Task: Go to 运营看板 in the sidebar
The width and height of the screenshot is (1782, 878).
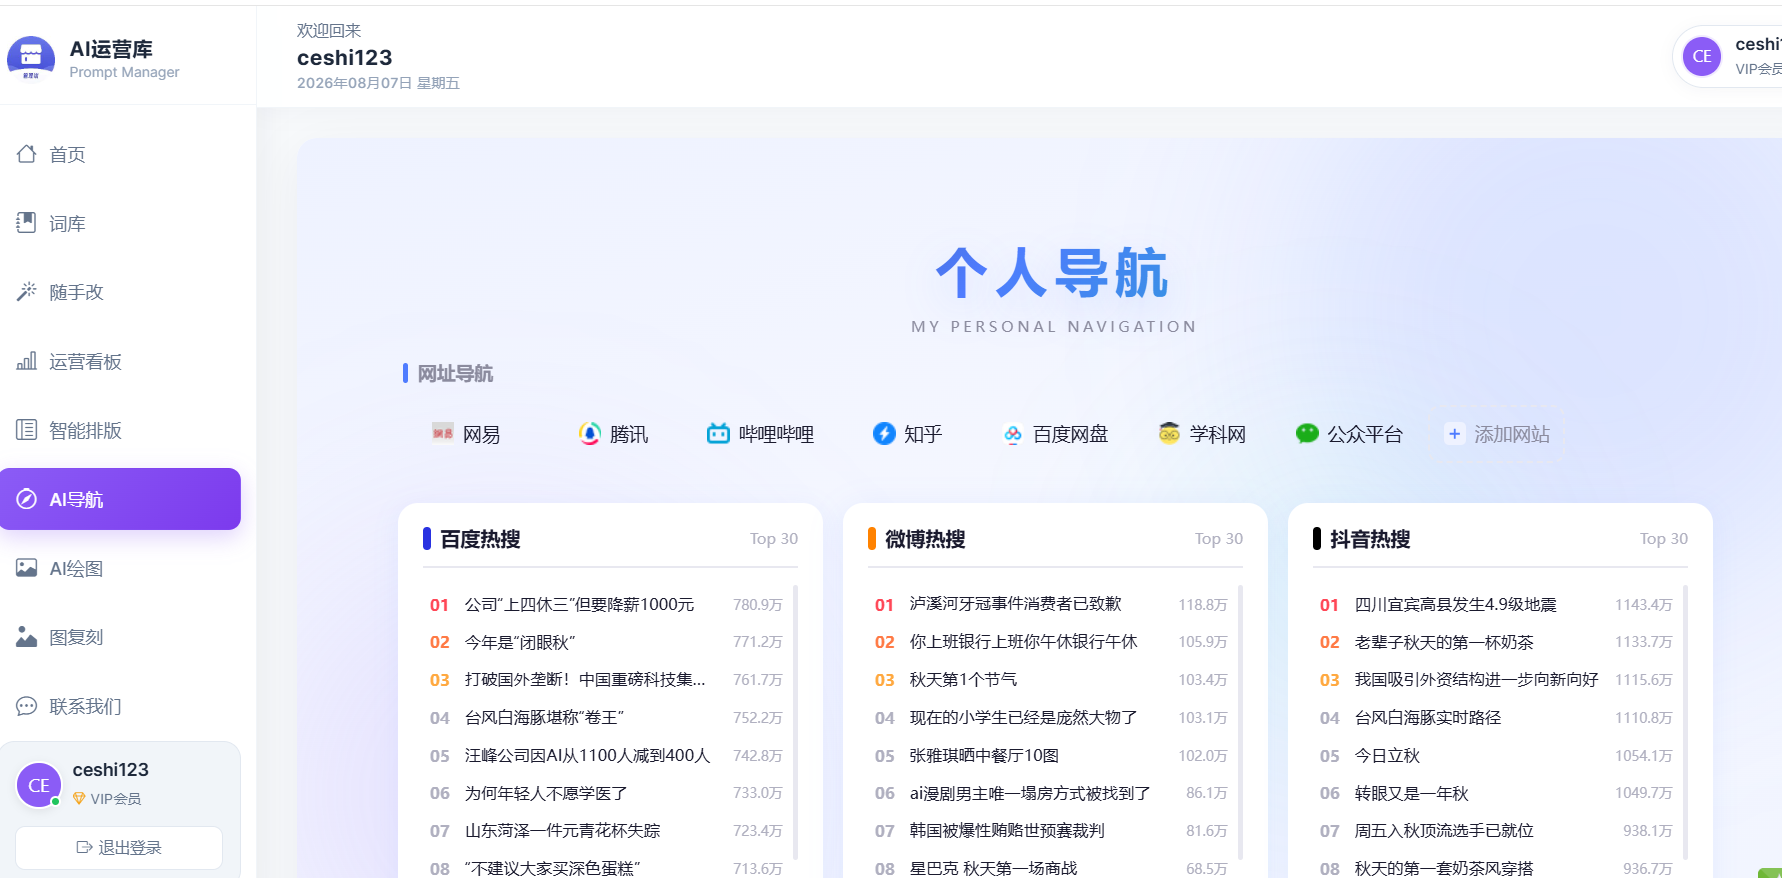Action: pos(120,361)
